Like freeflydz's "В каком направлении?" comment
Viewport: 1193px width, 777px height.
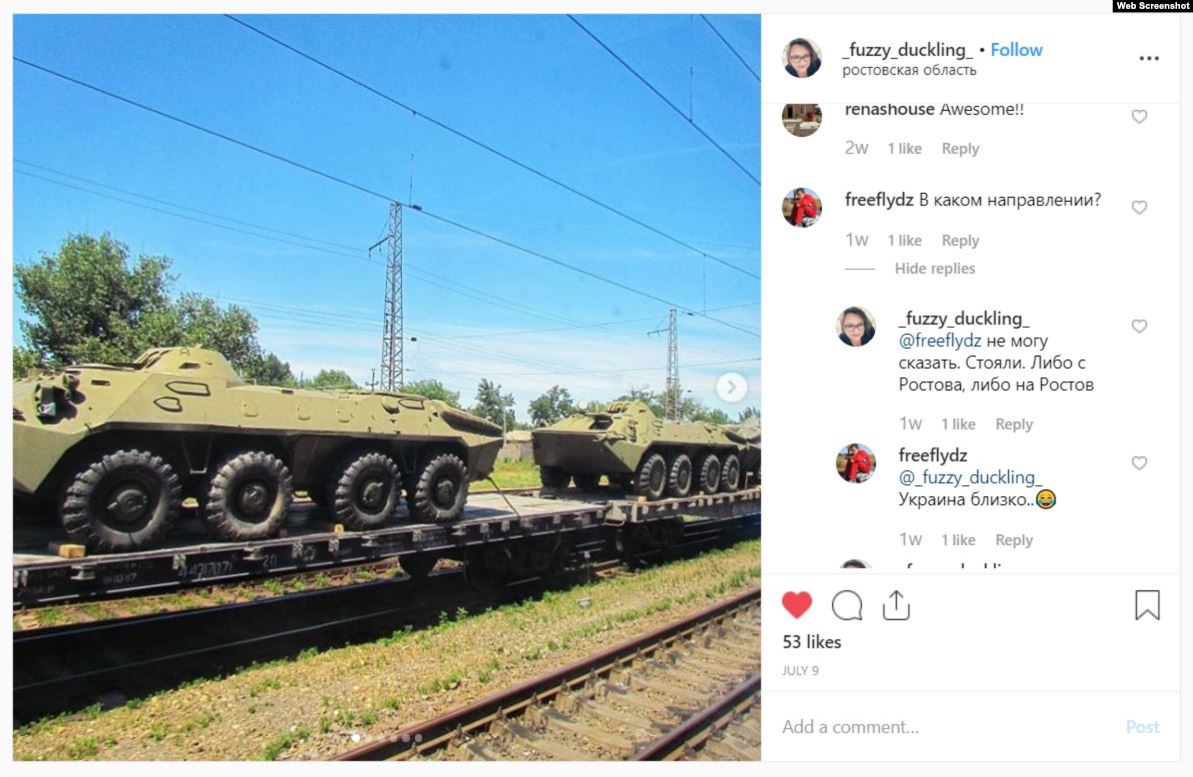click(1139, 208)
